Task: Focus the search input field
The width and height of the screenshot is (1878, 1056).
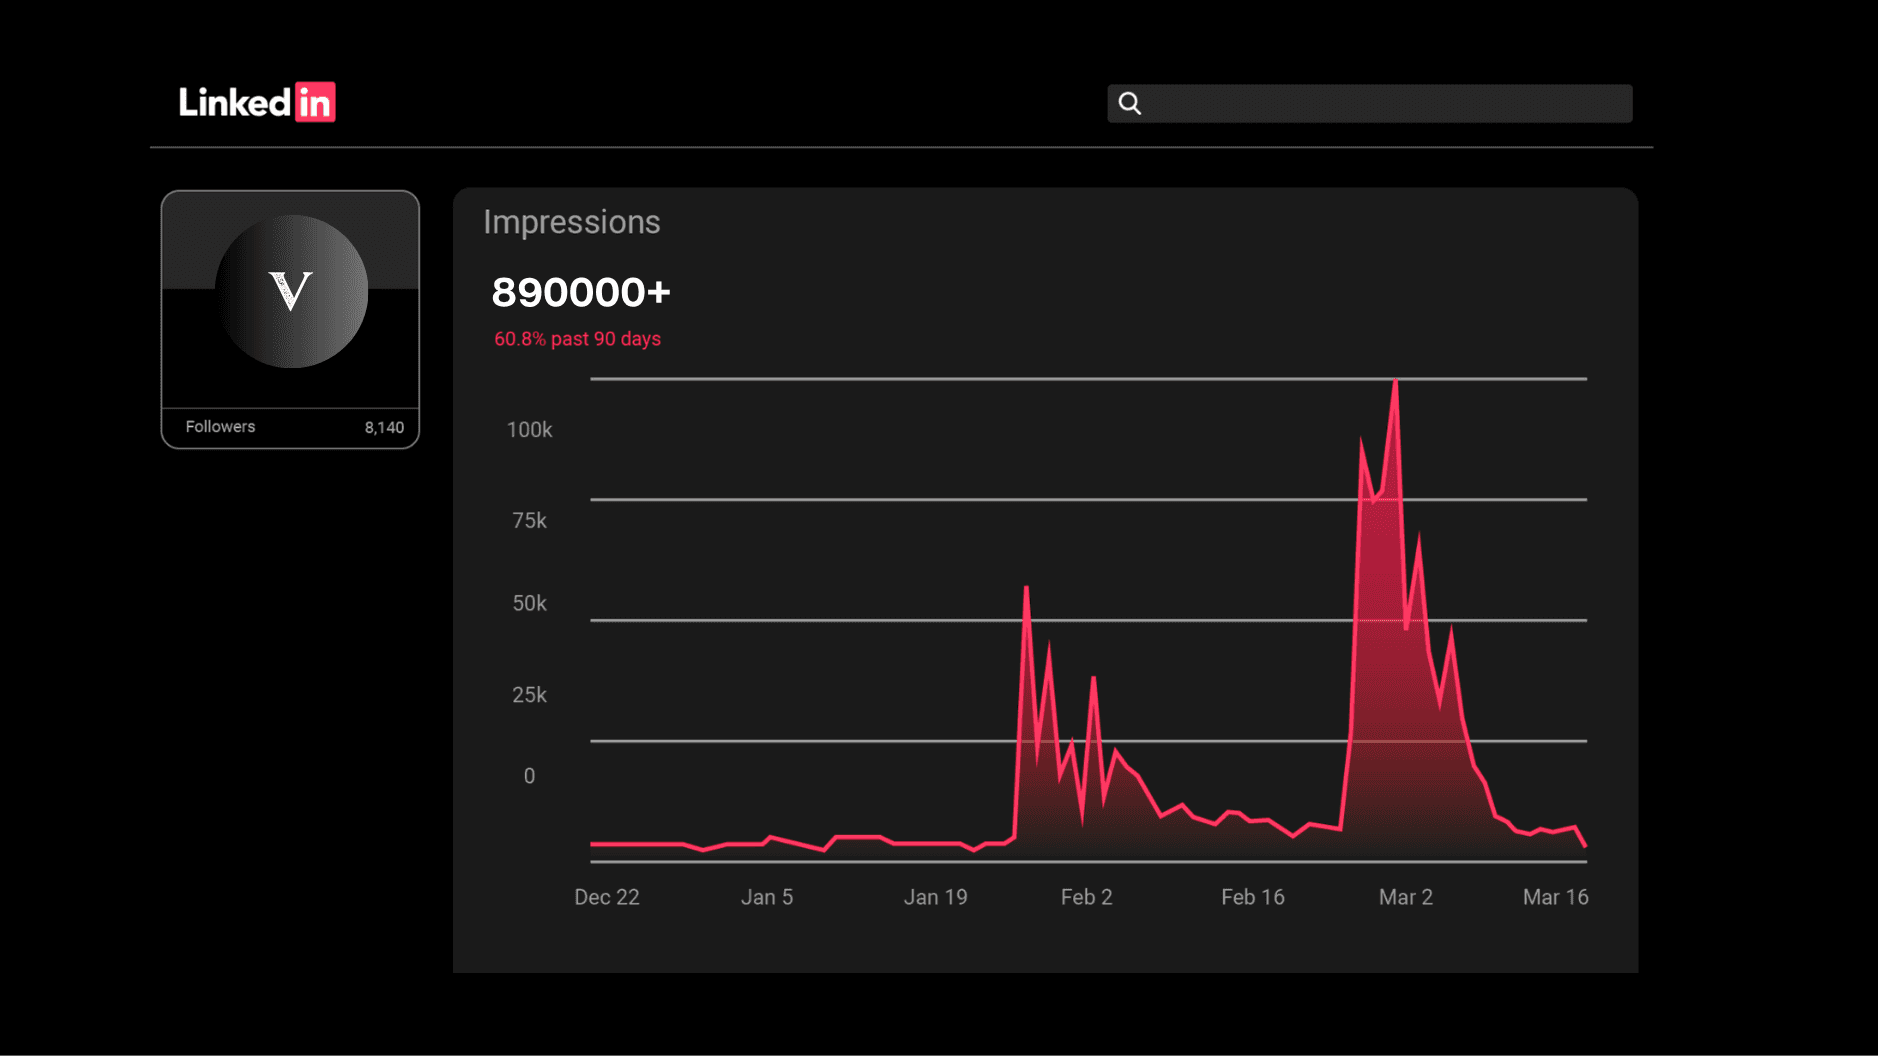Action: [x=1370, y=103]
